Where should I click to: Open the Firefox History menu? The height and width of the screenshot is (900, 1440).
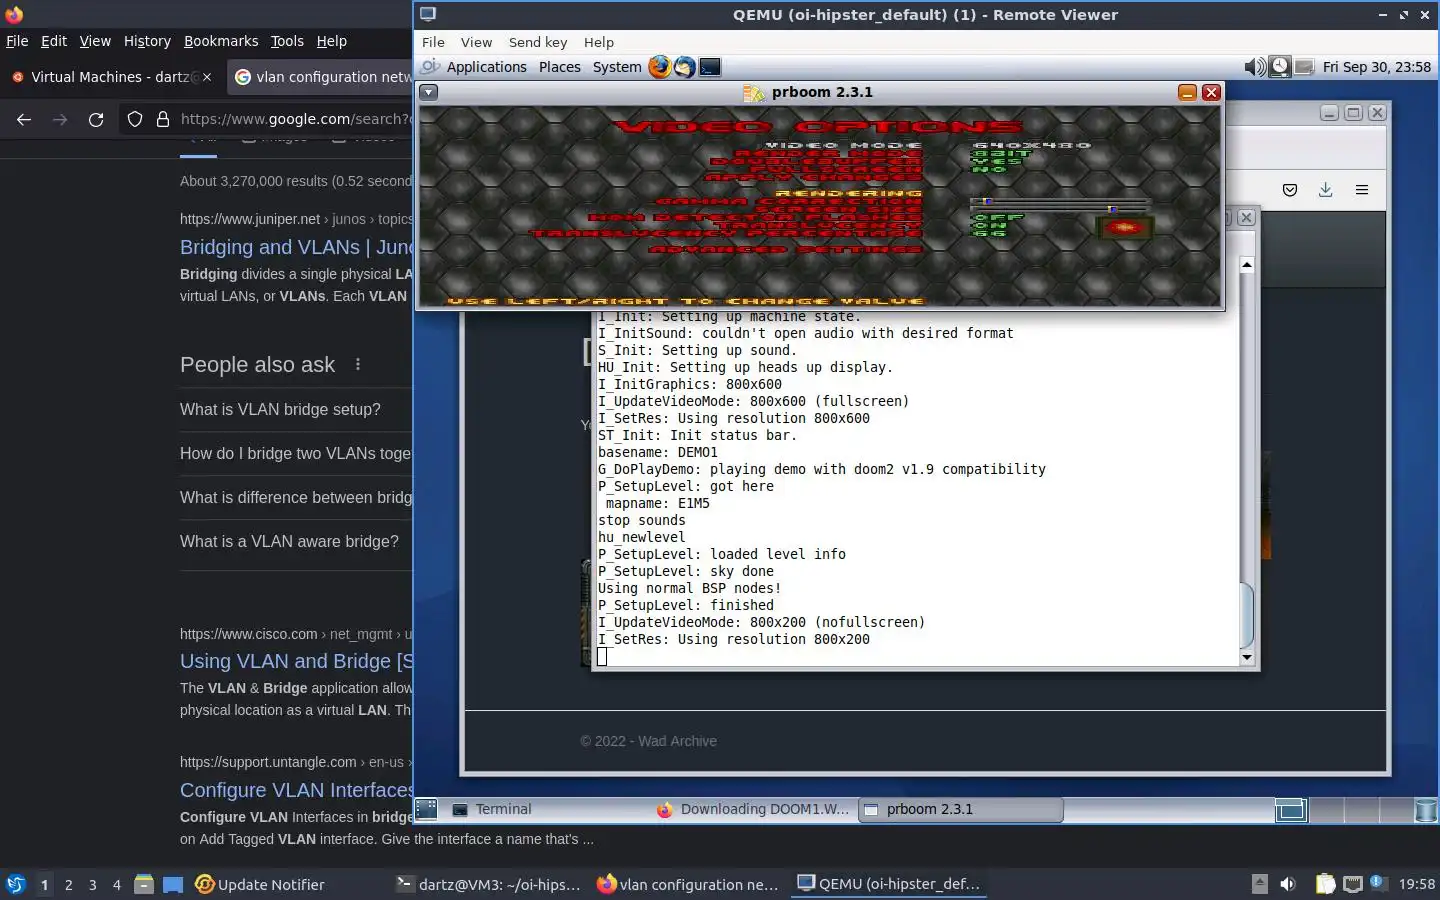147,41
